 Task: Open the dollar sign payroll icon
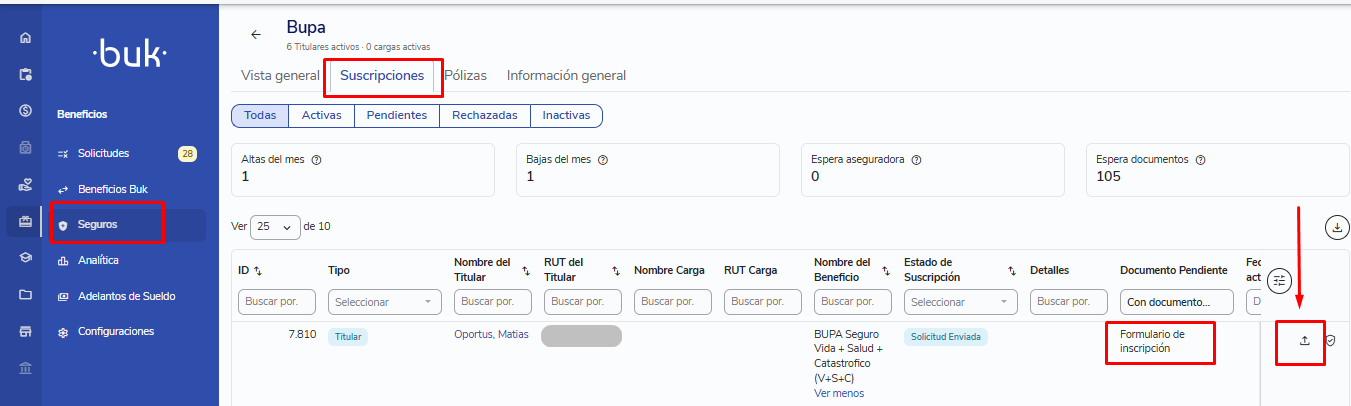pyautogui.click(x=25, y=110)
